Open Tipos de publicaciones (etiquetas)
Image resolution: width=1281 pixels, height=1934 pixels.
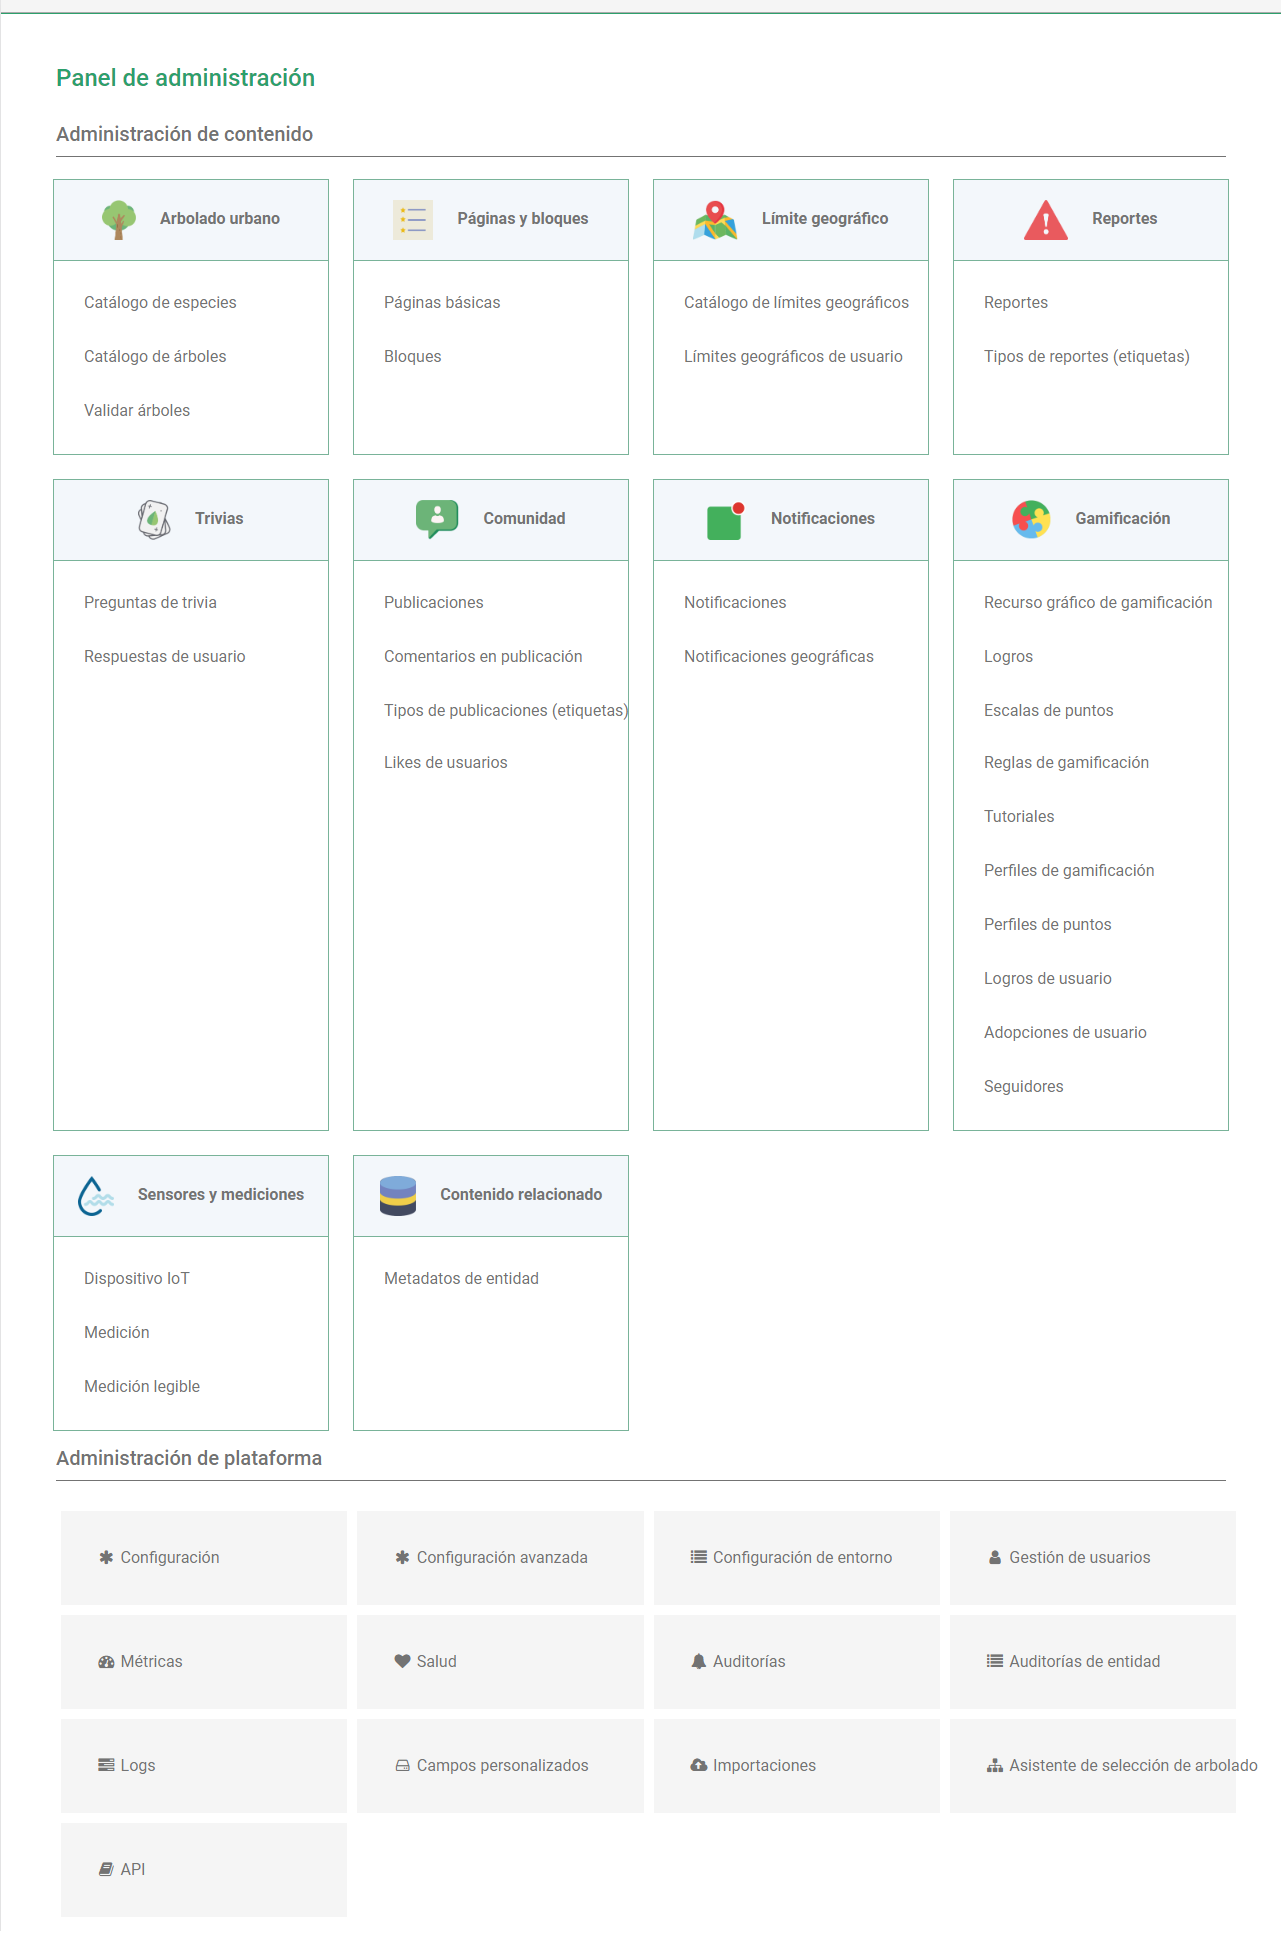click(x=506, y=710)
